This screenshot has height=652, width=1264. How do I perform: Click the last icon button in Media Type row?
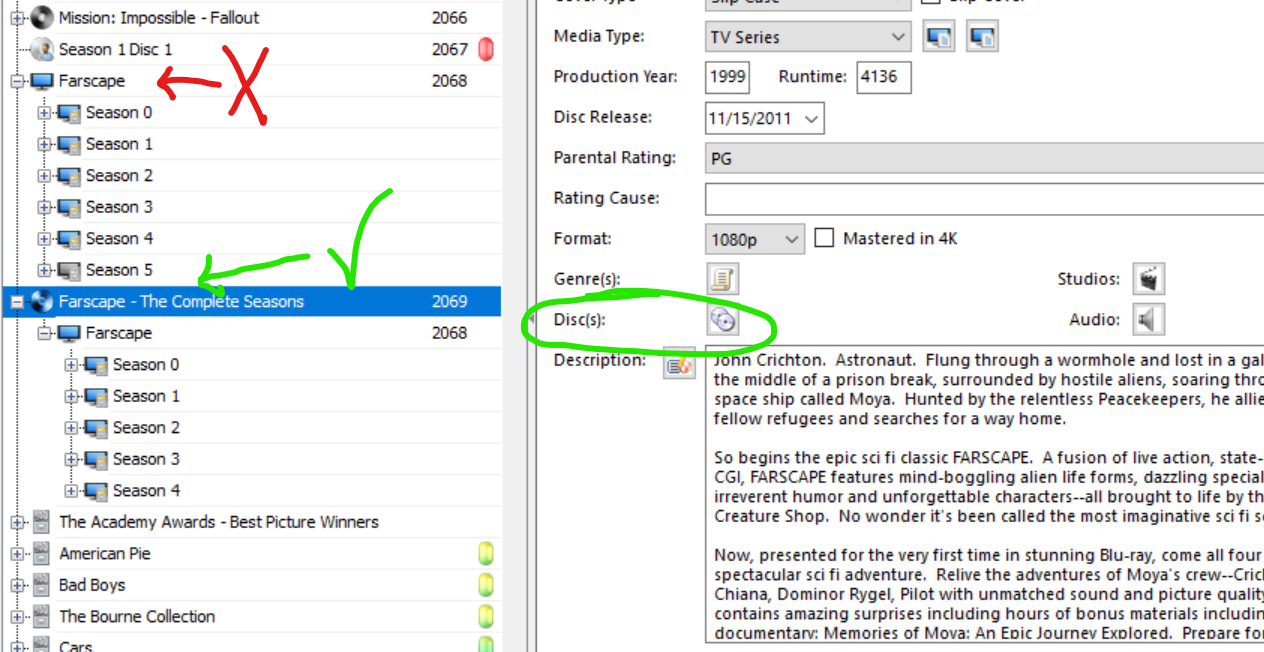[x=982, y=37]
